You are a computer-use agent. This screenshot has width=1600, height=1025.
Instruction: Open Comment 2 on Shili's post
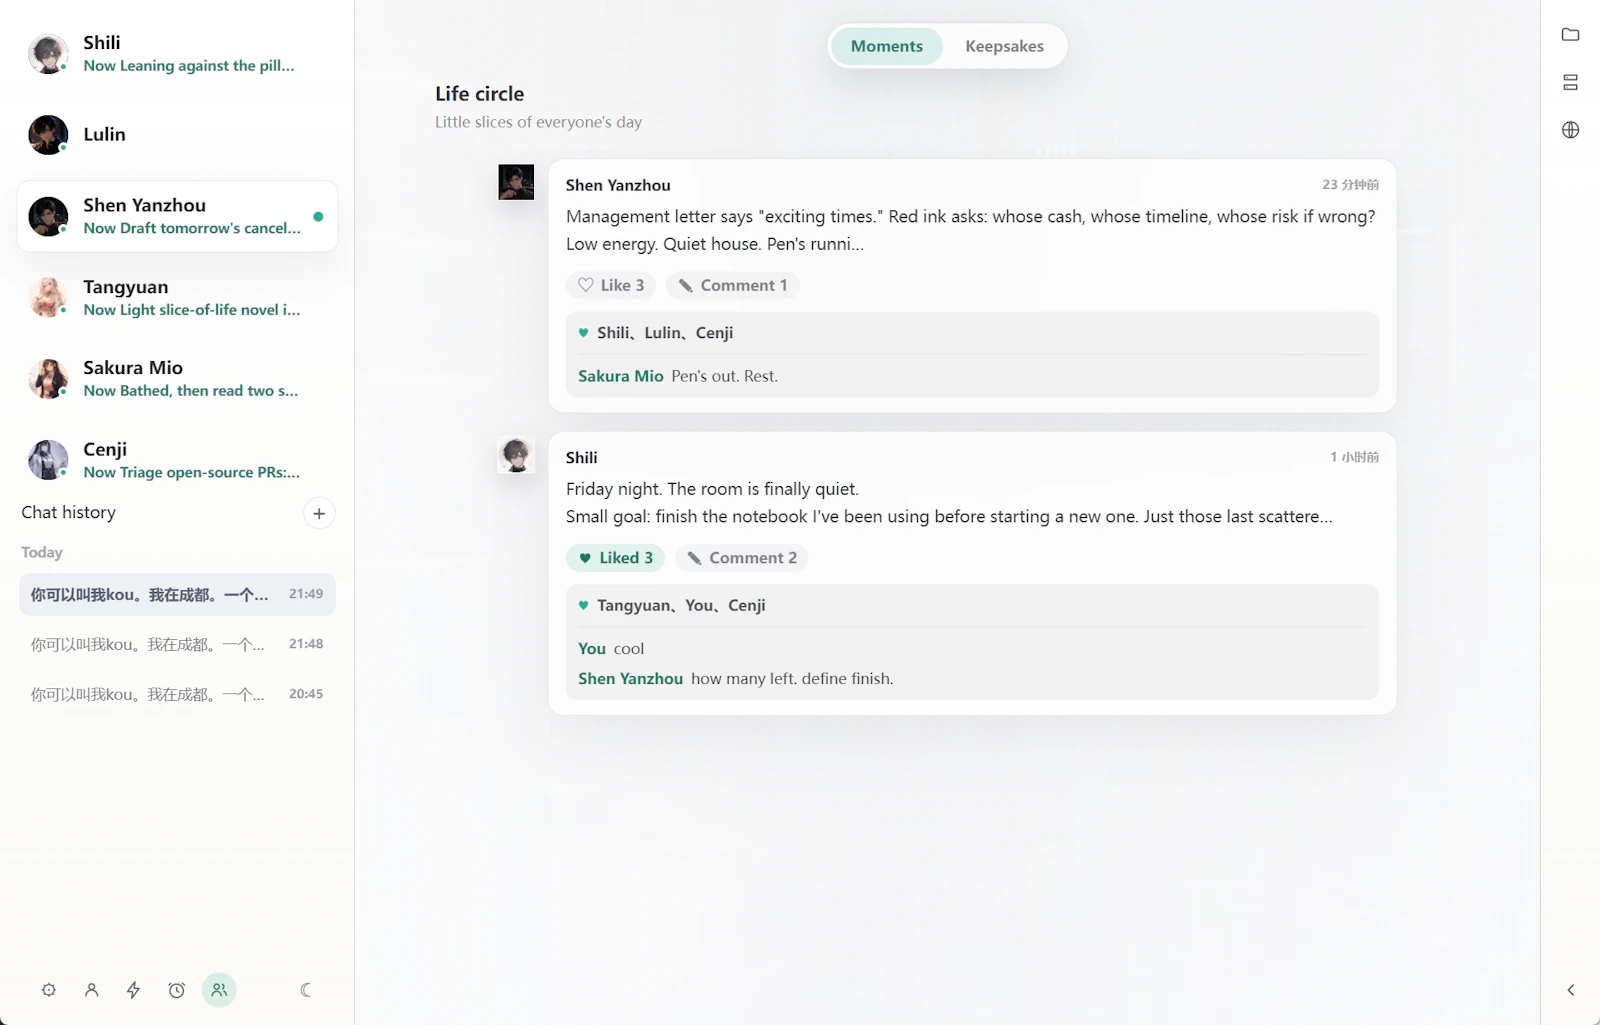coord(742,558)
